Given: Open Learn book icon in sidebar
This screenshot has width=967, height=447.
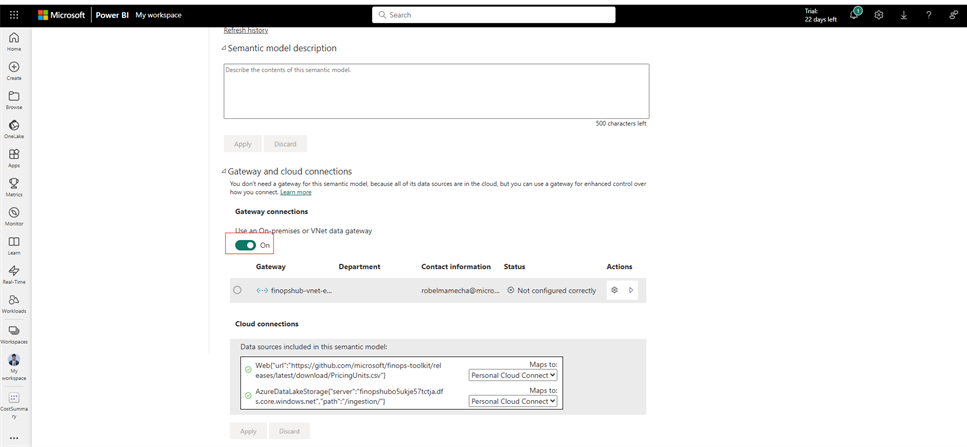Looking at the screenshot, I should [14, 245].
